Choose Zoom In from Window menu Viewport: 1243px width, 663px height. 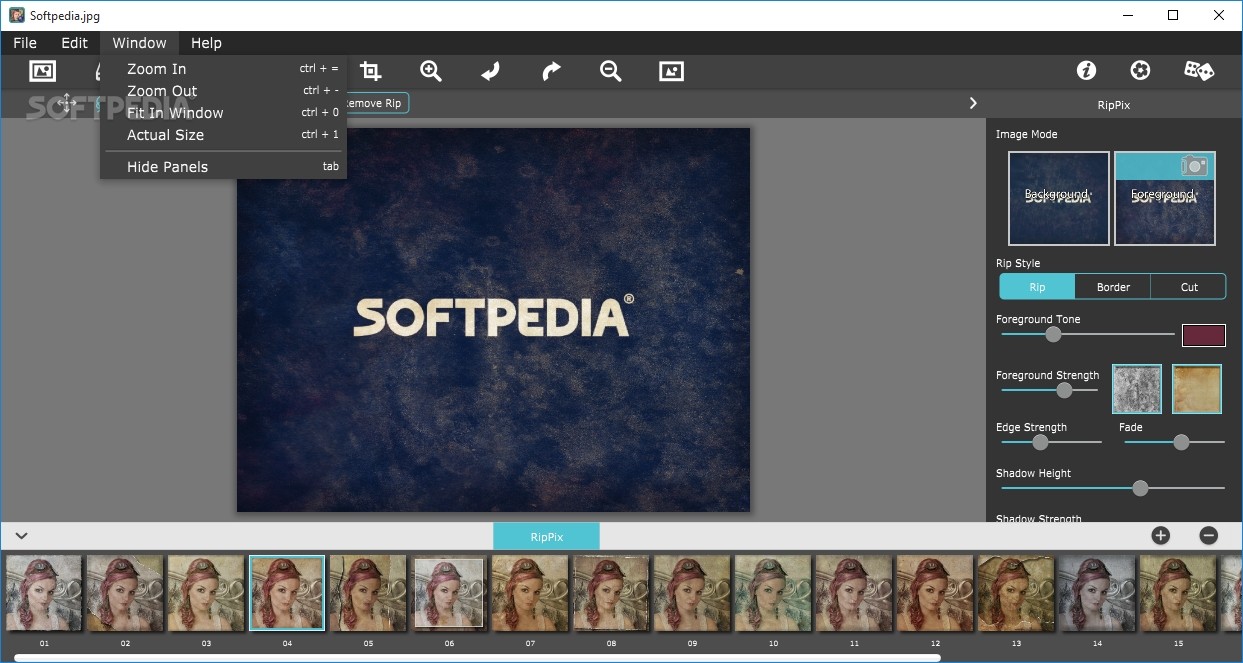[x=223, y=69]
